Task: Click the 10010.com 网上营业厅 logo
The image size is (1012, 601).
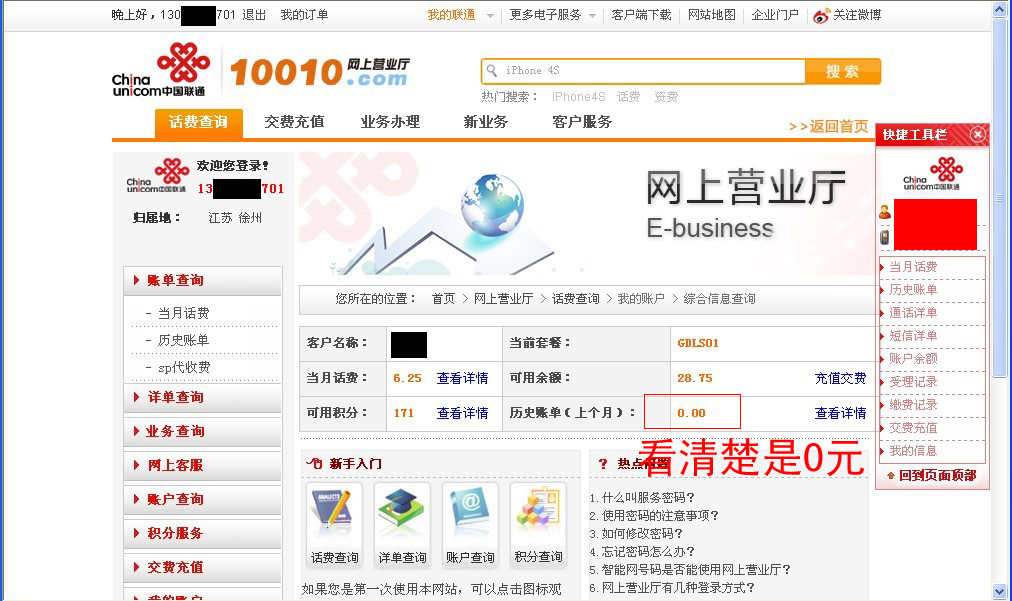Action: 319,71
